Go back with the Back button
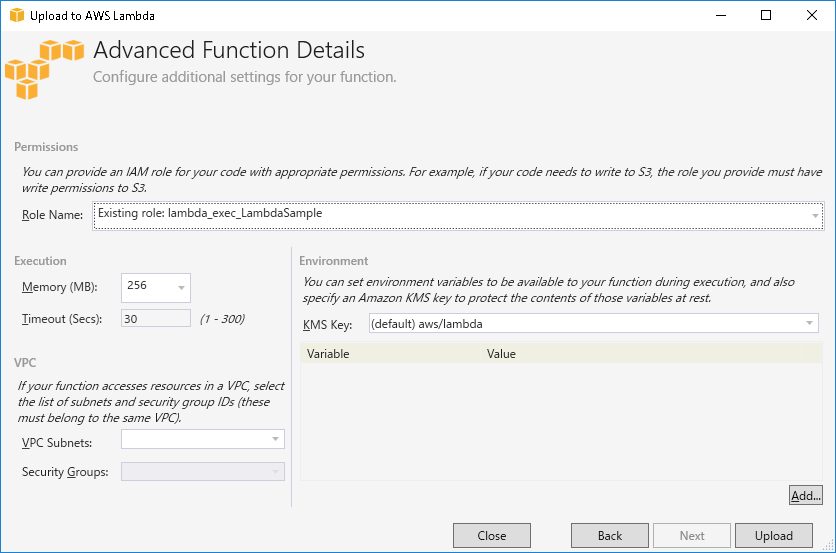836x553 pixels. click(x=609, y=536)
